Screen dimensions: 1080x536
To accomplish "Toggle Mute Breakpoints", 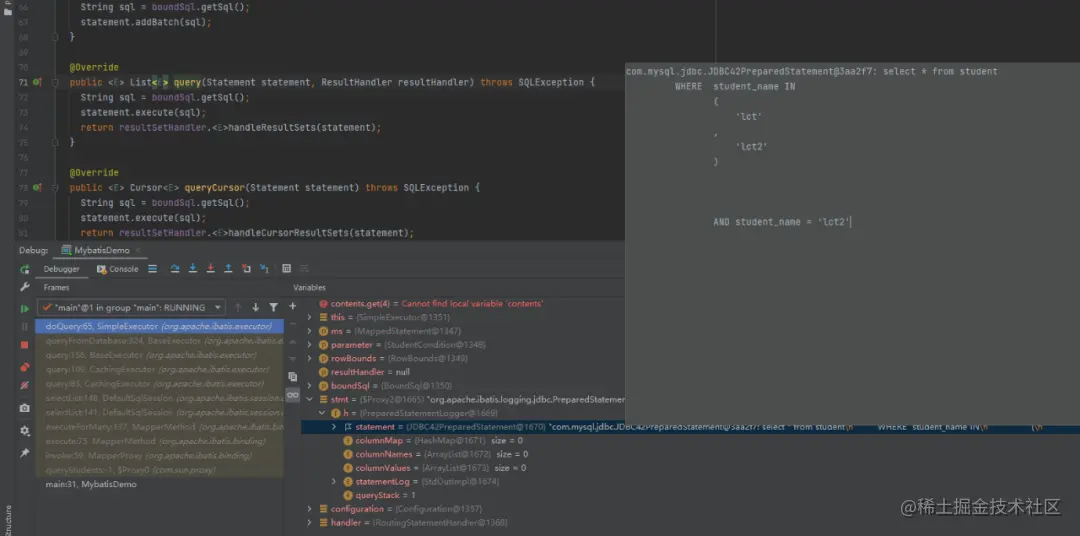I will click(25, 385).
